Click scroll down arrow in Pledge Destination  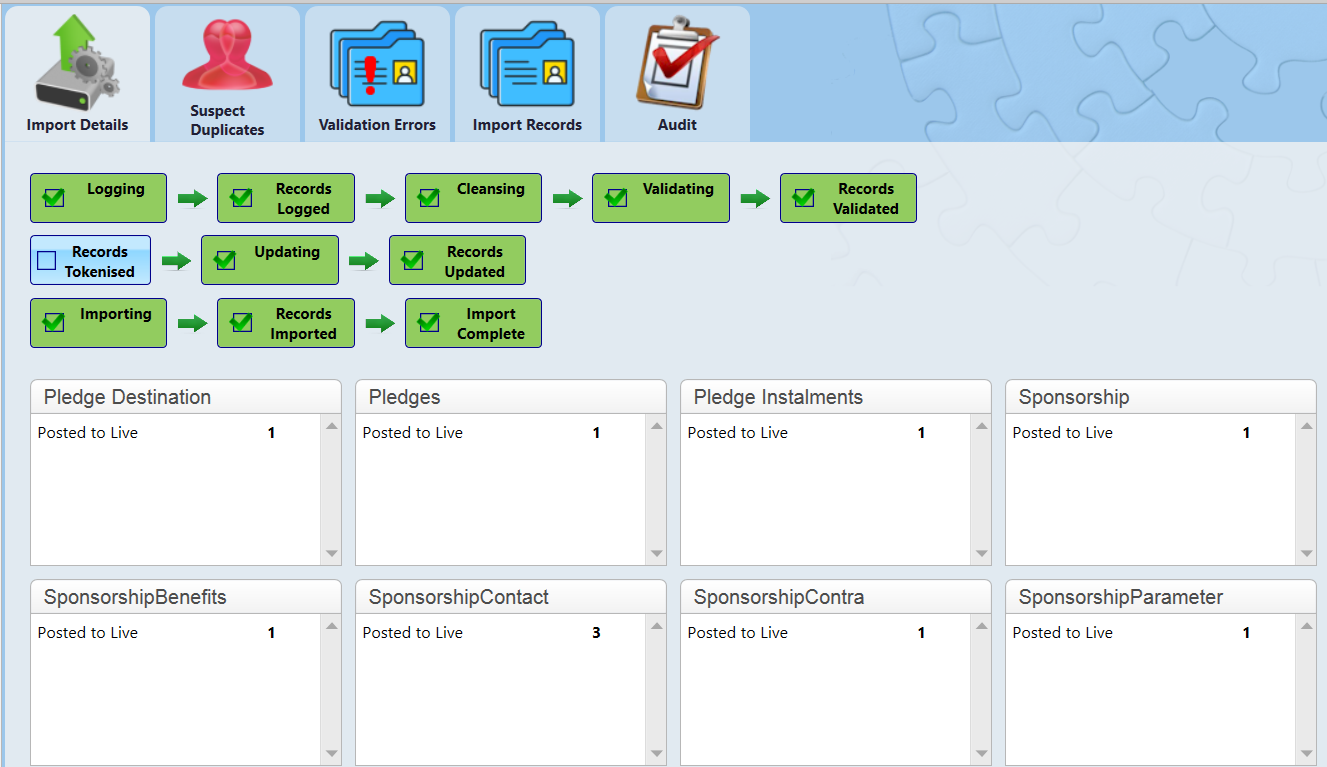point(332,554)
